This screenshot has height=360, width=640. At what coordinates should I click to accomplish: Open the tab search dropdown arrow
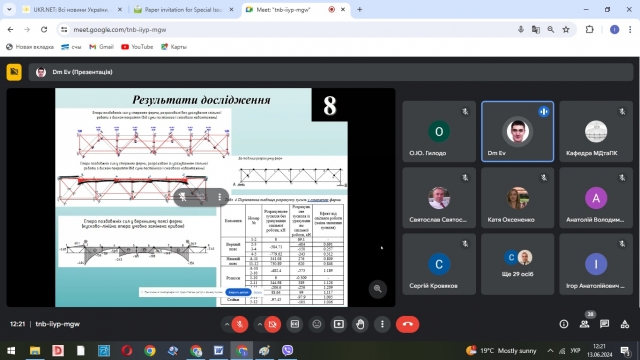pos(9,9)
